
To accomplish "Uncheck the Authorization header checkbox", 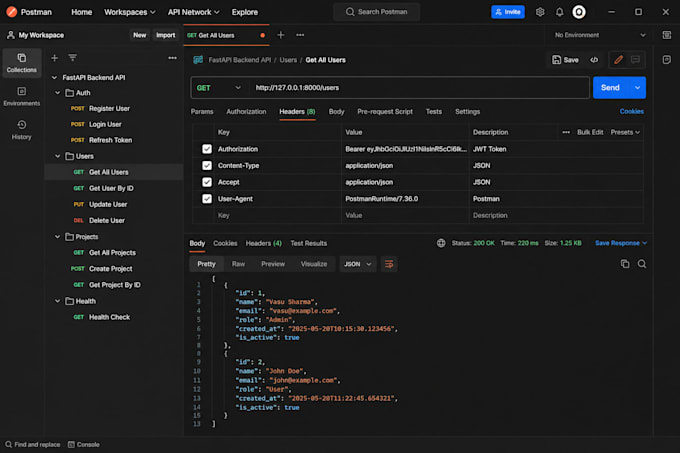I will [207, 149].
